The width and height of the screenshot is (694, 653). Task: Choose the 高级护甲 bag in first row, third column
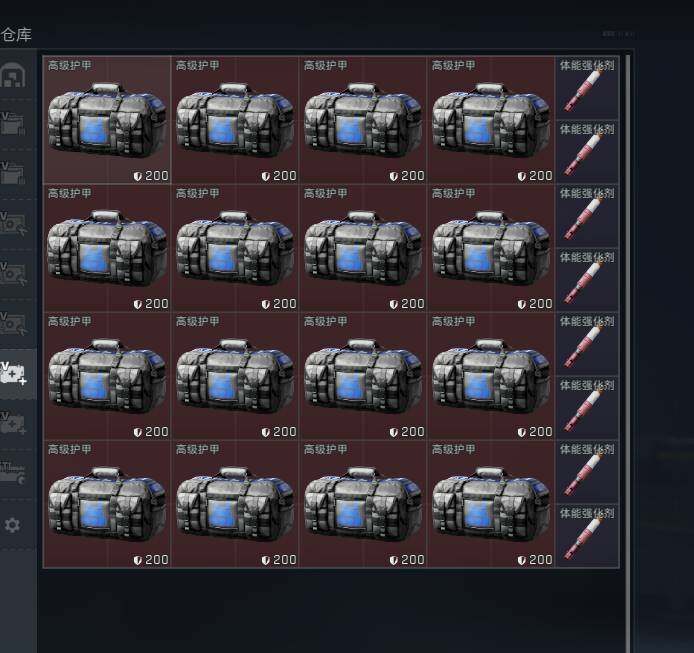[x=363, y=120]
